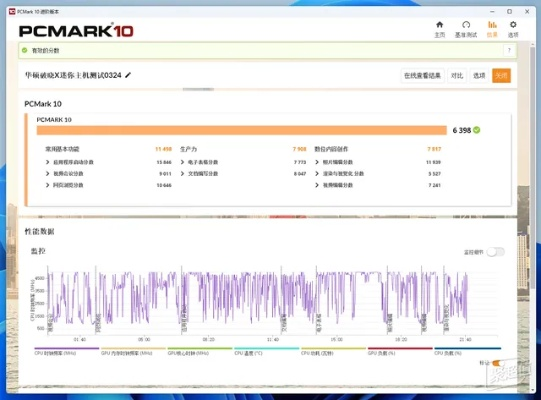Click the 05:00 time label on the chart axis

144,340
